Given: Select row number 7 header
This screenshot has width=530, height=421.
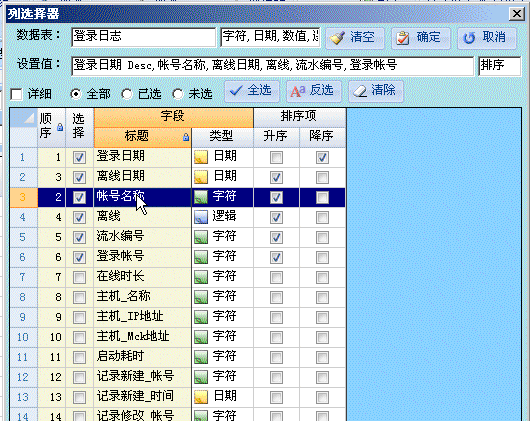Looking at the screenshot, I should (x=23, y=278).
